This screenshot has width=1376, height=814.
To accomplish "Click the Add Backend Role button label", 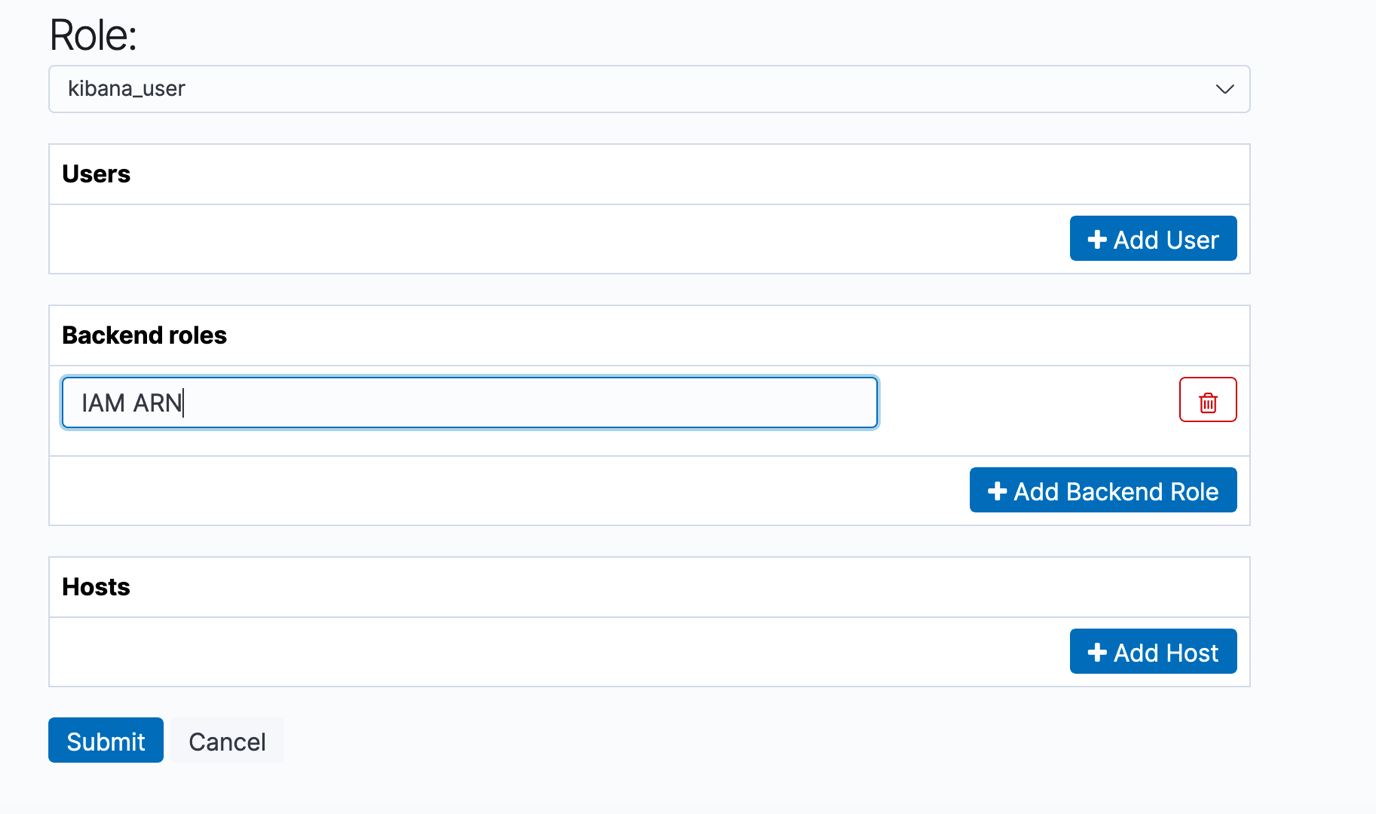I will tap(1116, 491).
